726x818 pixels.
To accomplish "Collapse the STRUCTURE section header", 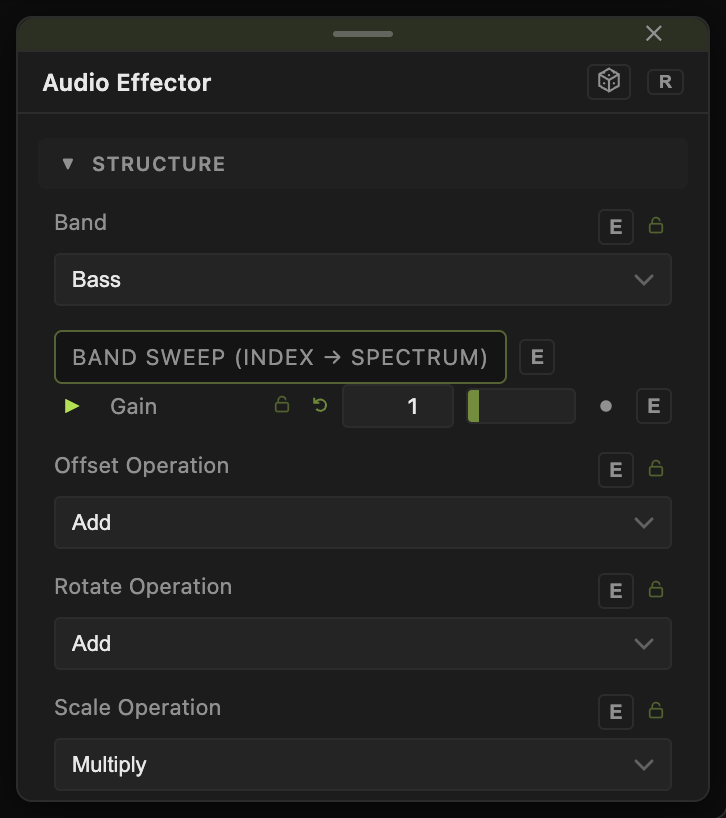I will [362, 164].
